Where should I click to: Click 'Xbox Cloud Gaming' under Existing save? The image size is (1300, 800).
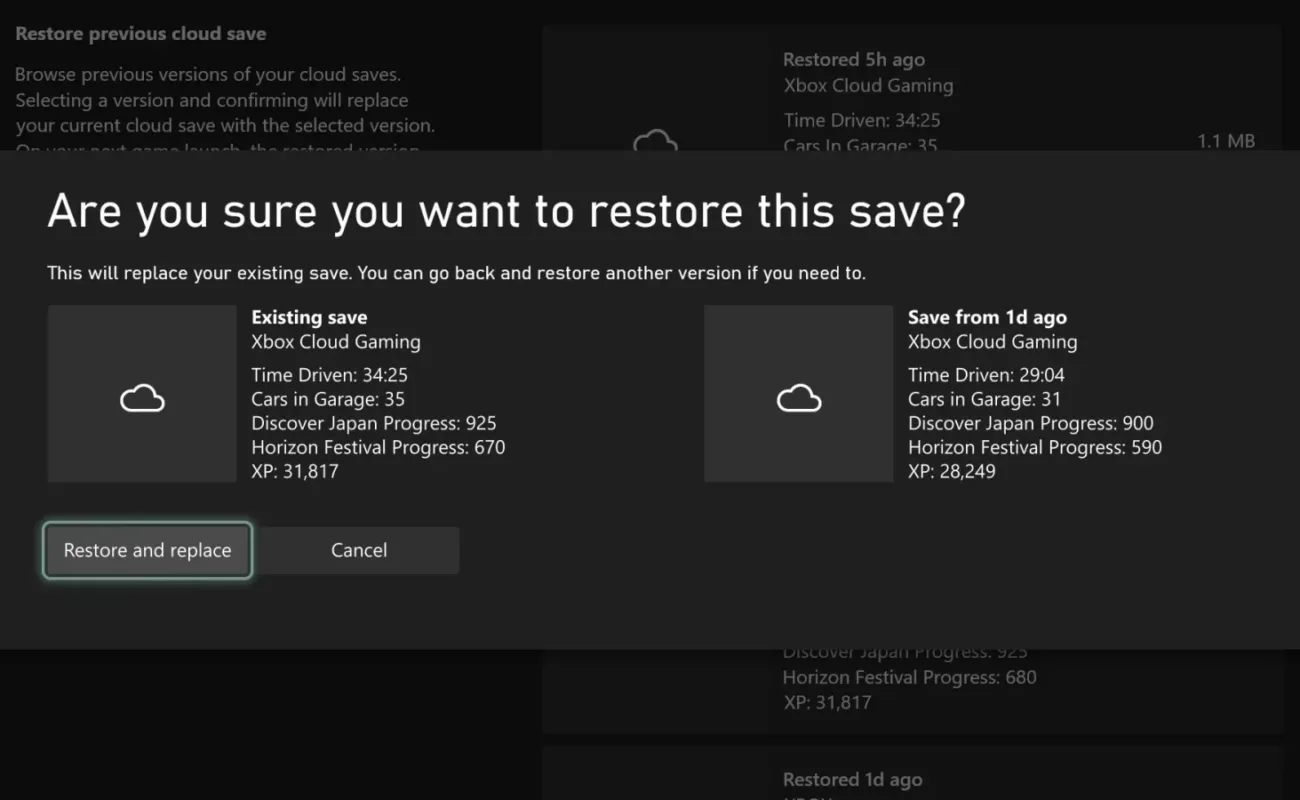click(336, 342)
